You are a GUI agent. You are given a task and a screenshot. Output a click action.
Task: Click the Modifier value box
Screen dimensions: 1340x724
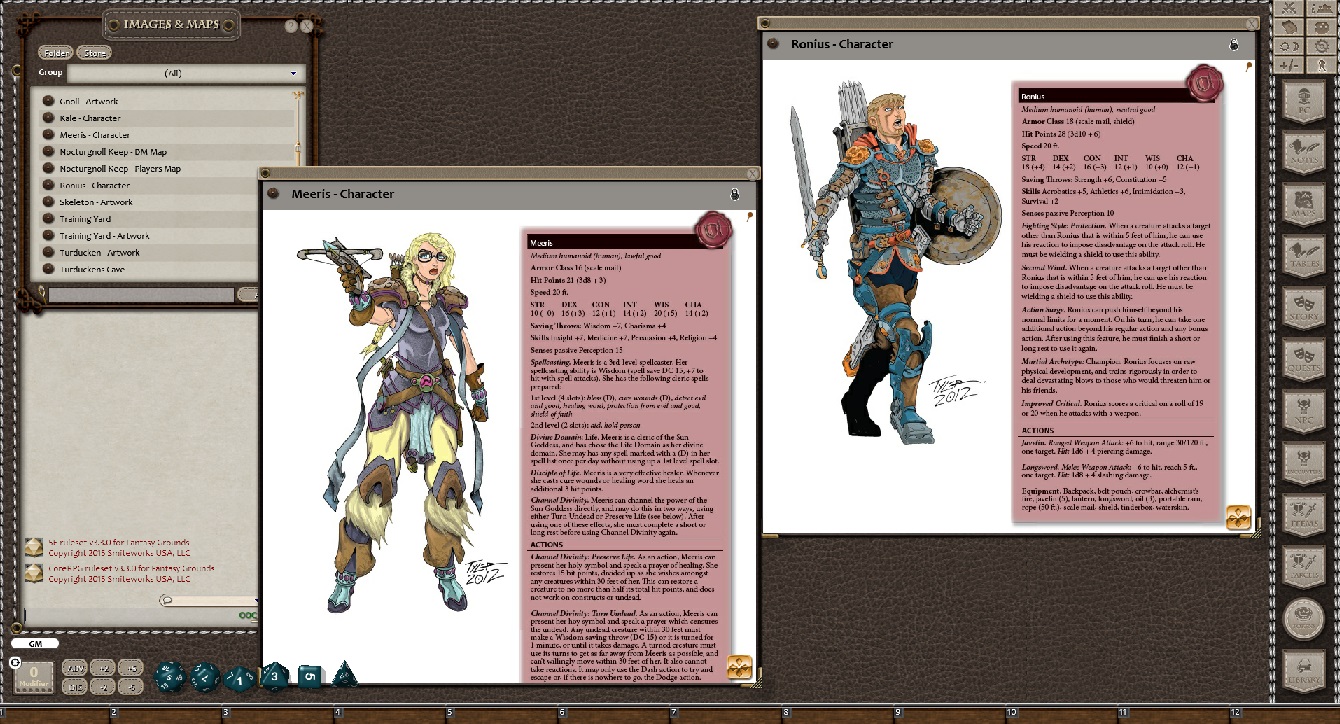pyautogui.click(x=35, y=677)
